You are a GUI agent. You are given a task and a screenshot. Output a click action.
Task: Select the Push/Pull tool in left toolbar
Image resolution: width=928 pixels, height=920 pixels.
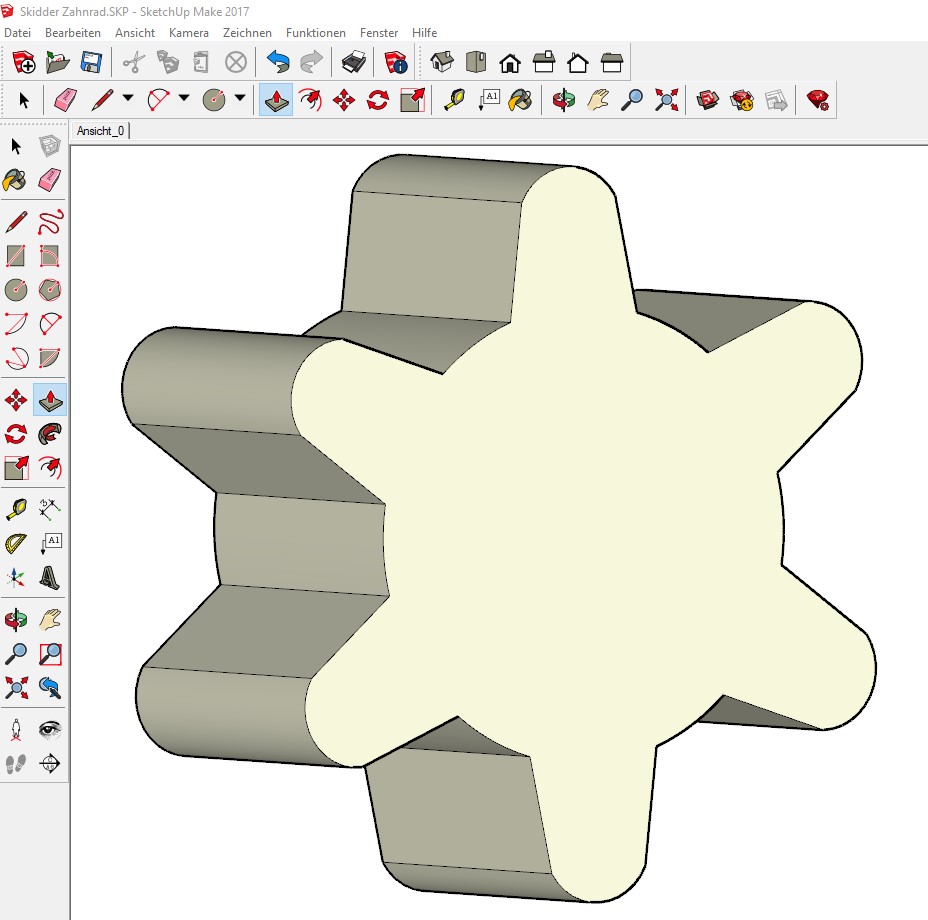click(x=50, y=401)
